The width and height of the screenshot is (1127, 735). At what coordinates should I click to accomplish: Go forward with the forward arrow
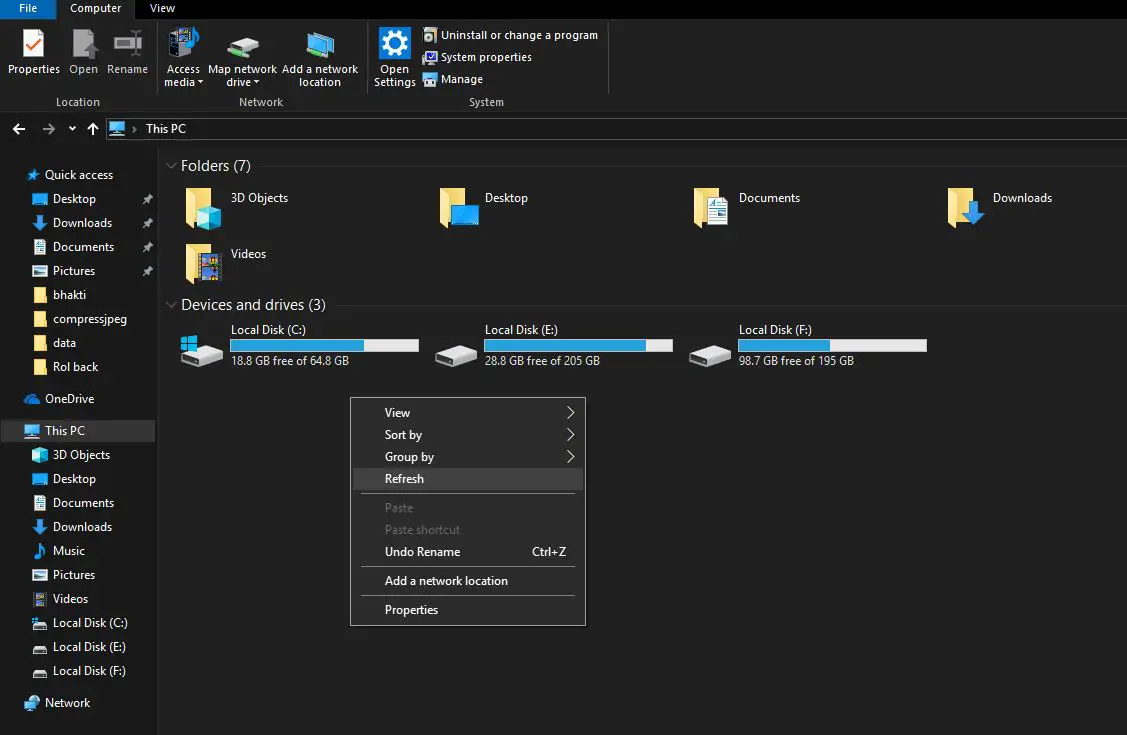click(x=49, y=129)
